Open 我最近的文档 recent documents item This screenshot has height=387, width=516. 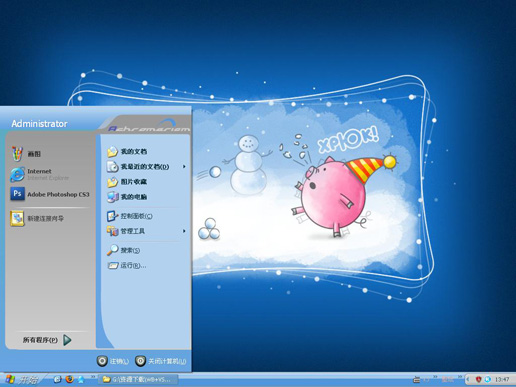(145, 166)
